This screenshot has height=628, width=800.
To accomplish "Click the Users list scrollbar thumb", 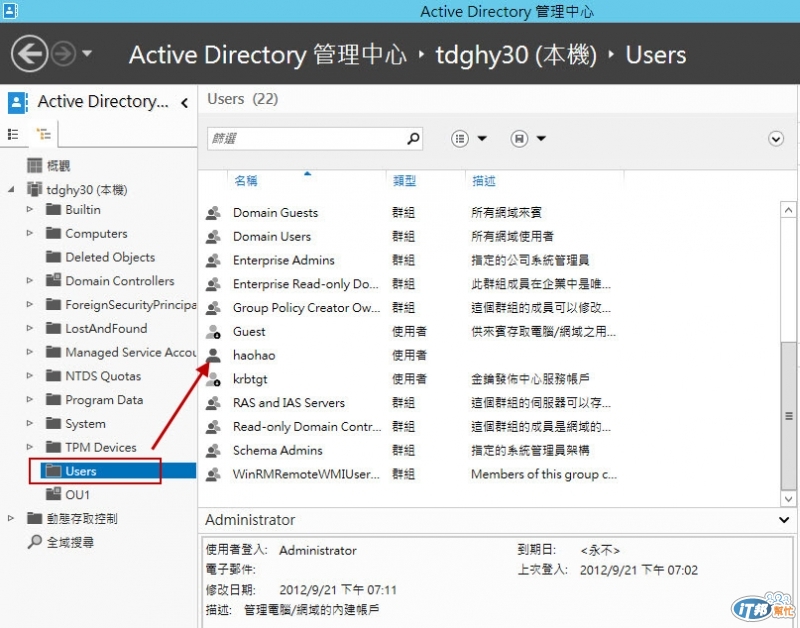I will pos(788,416).
